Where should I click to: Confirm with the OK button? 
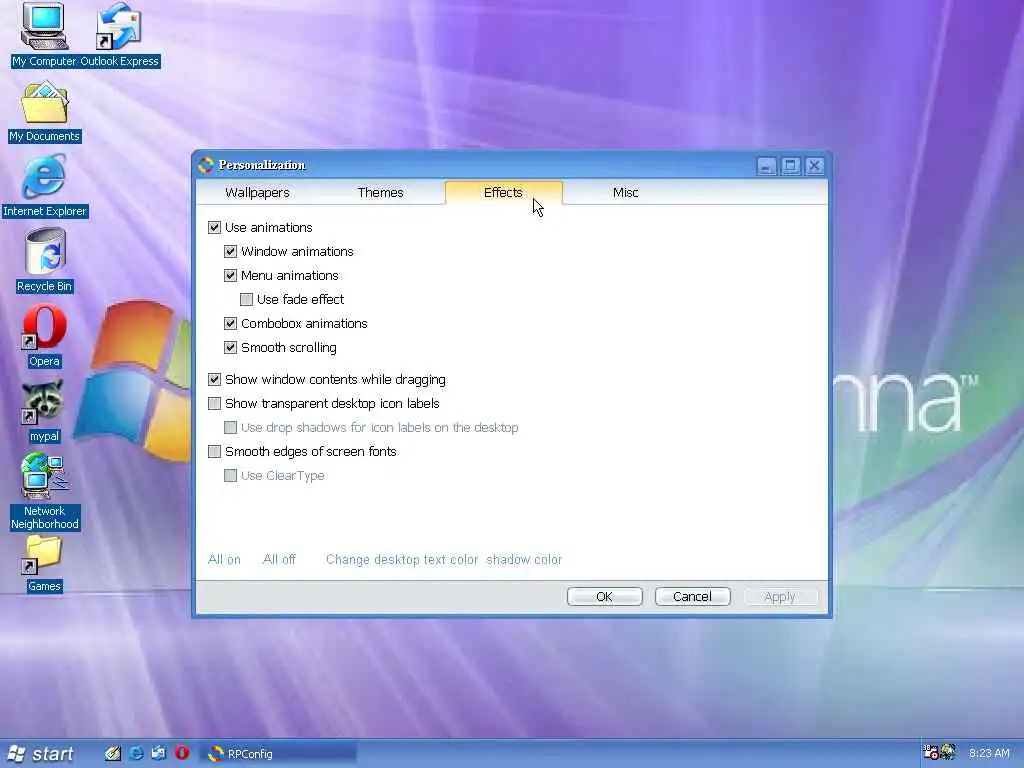605,596
